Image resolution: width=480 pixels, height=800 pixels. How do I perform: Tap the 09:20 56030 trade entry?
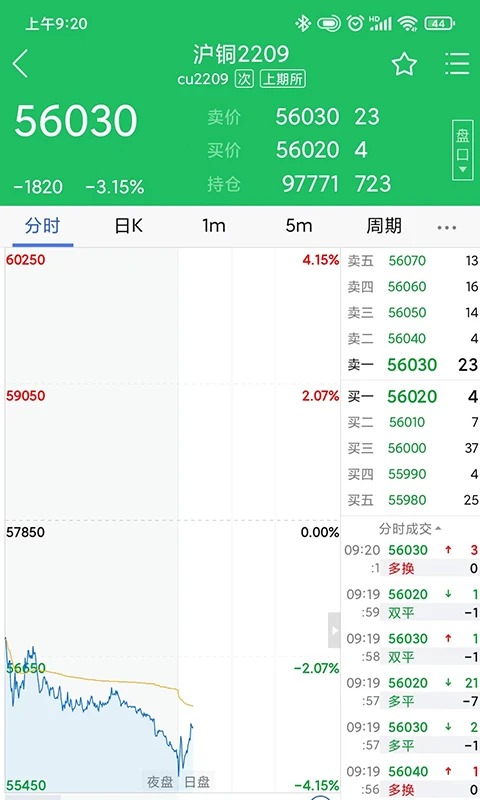coord(411,559)
